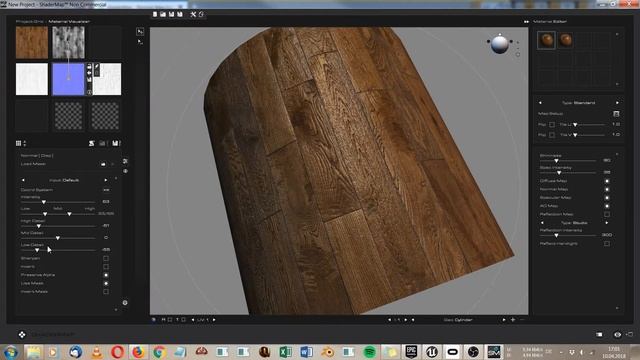
Task: Toggle the Sharpen checkbox
Action: [106, 258]
